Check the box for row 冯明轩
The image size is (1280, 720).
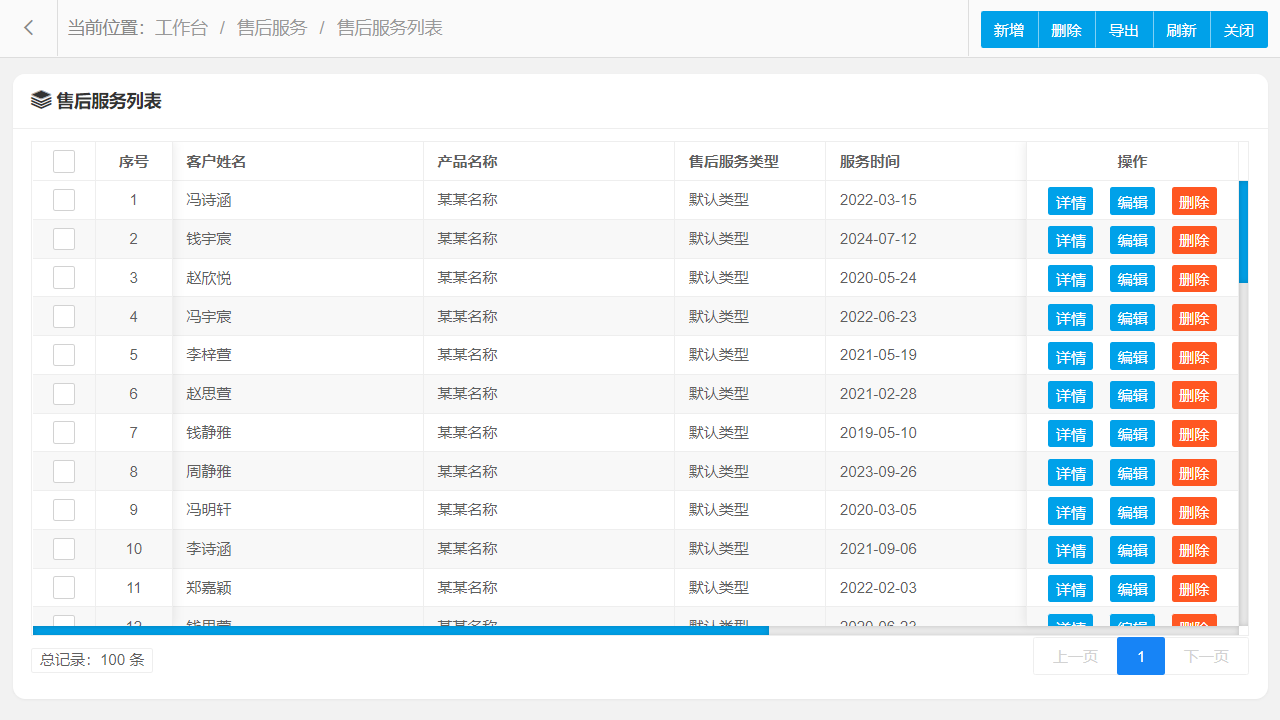[64, 510]
